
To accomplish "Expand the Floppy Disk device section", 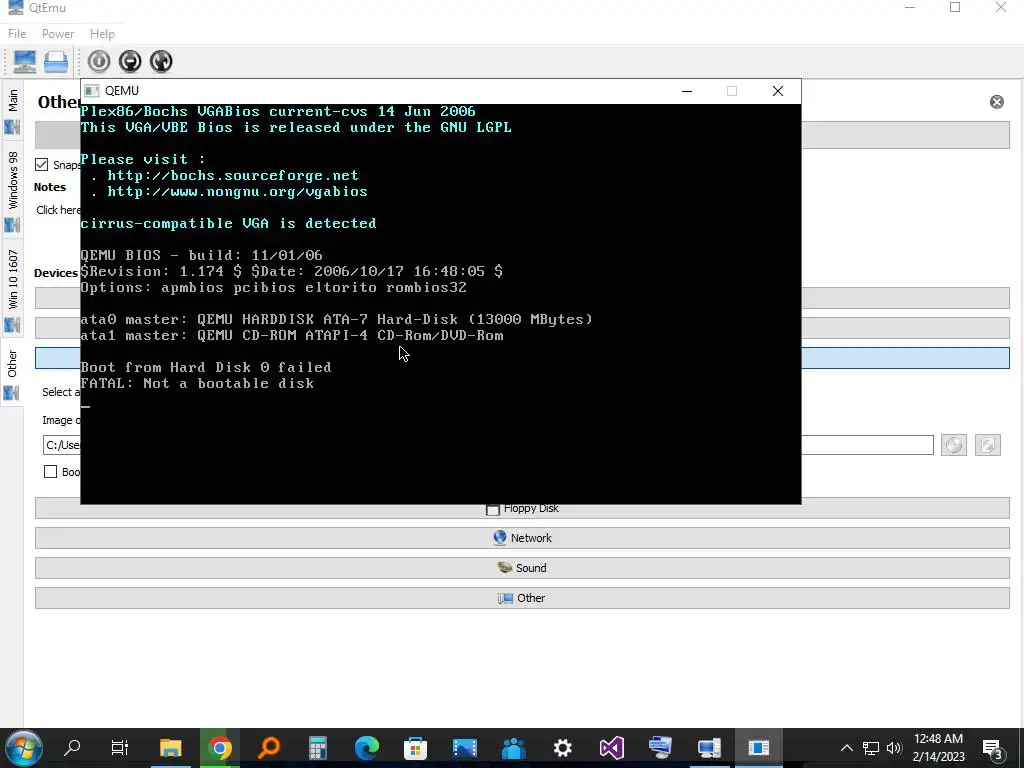I will (x=522, y=509).
